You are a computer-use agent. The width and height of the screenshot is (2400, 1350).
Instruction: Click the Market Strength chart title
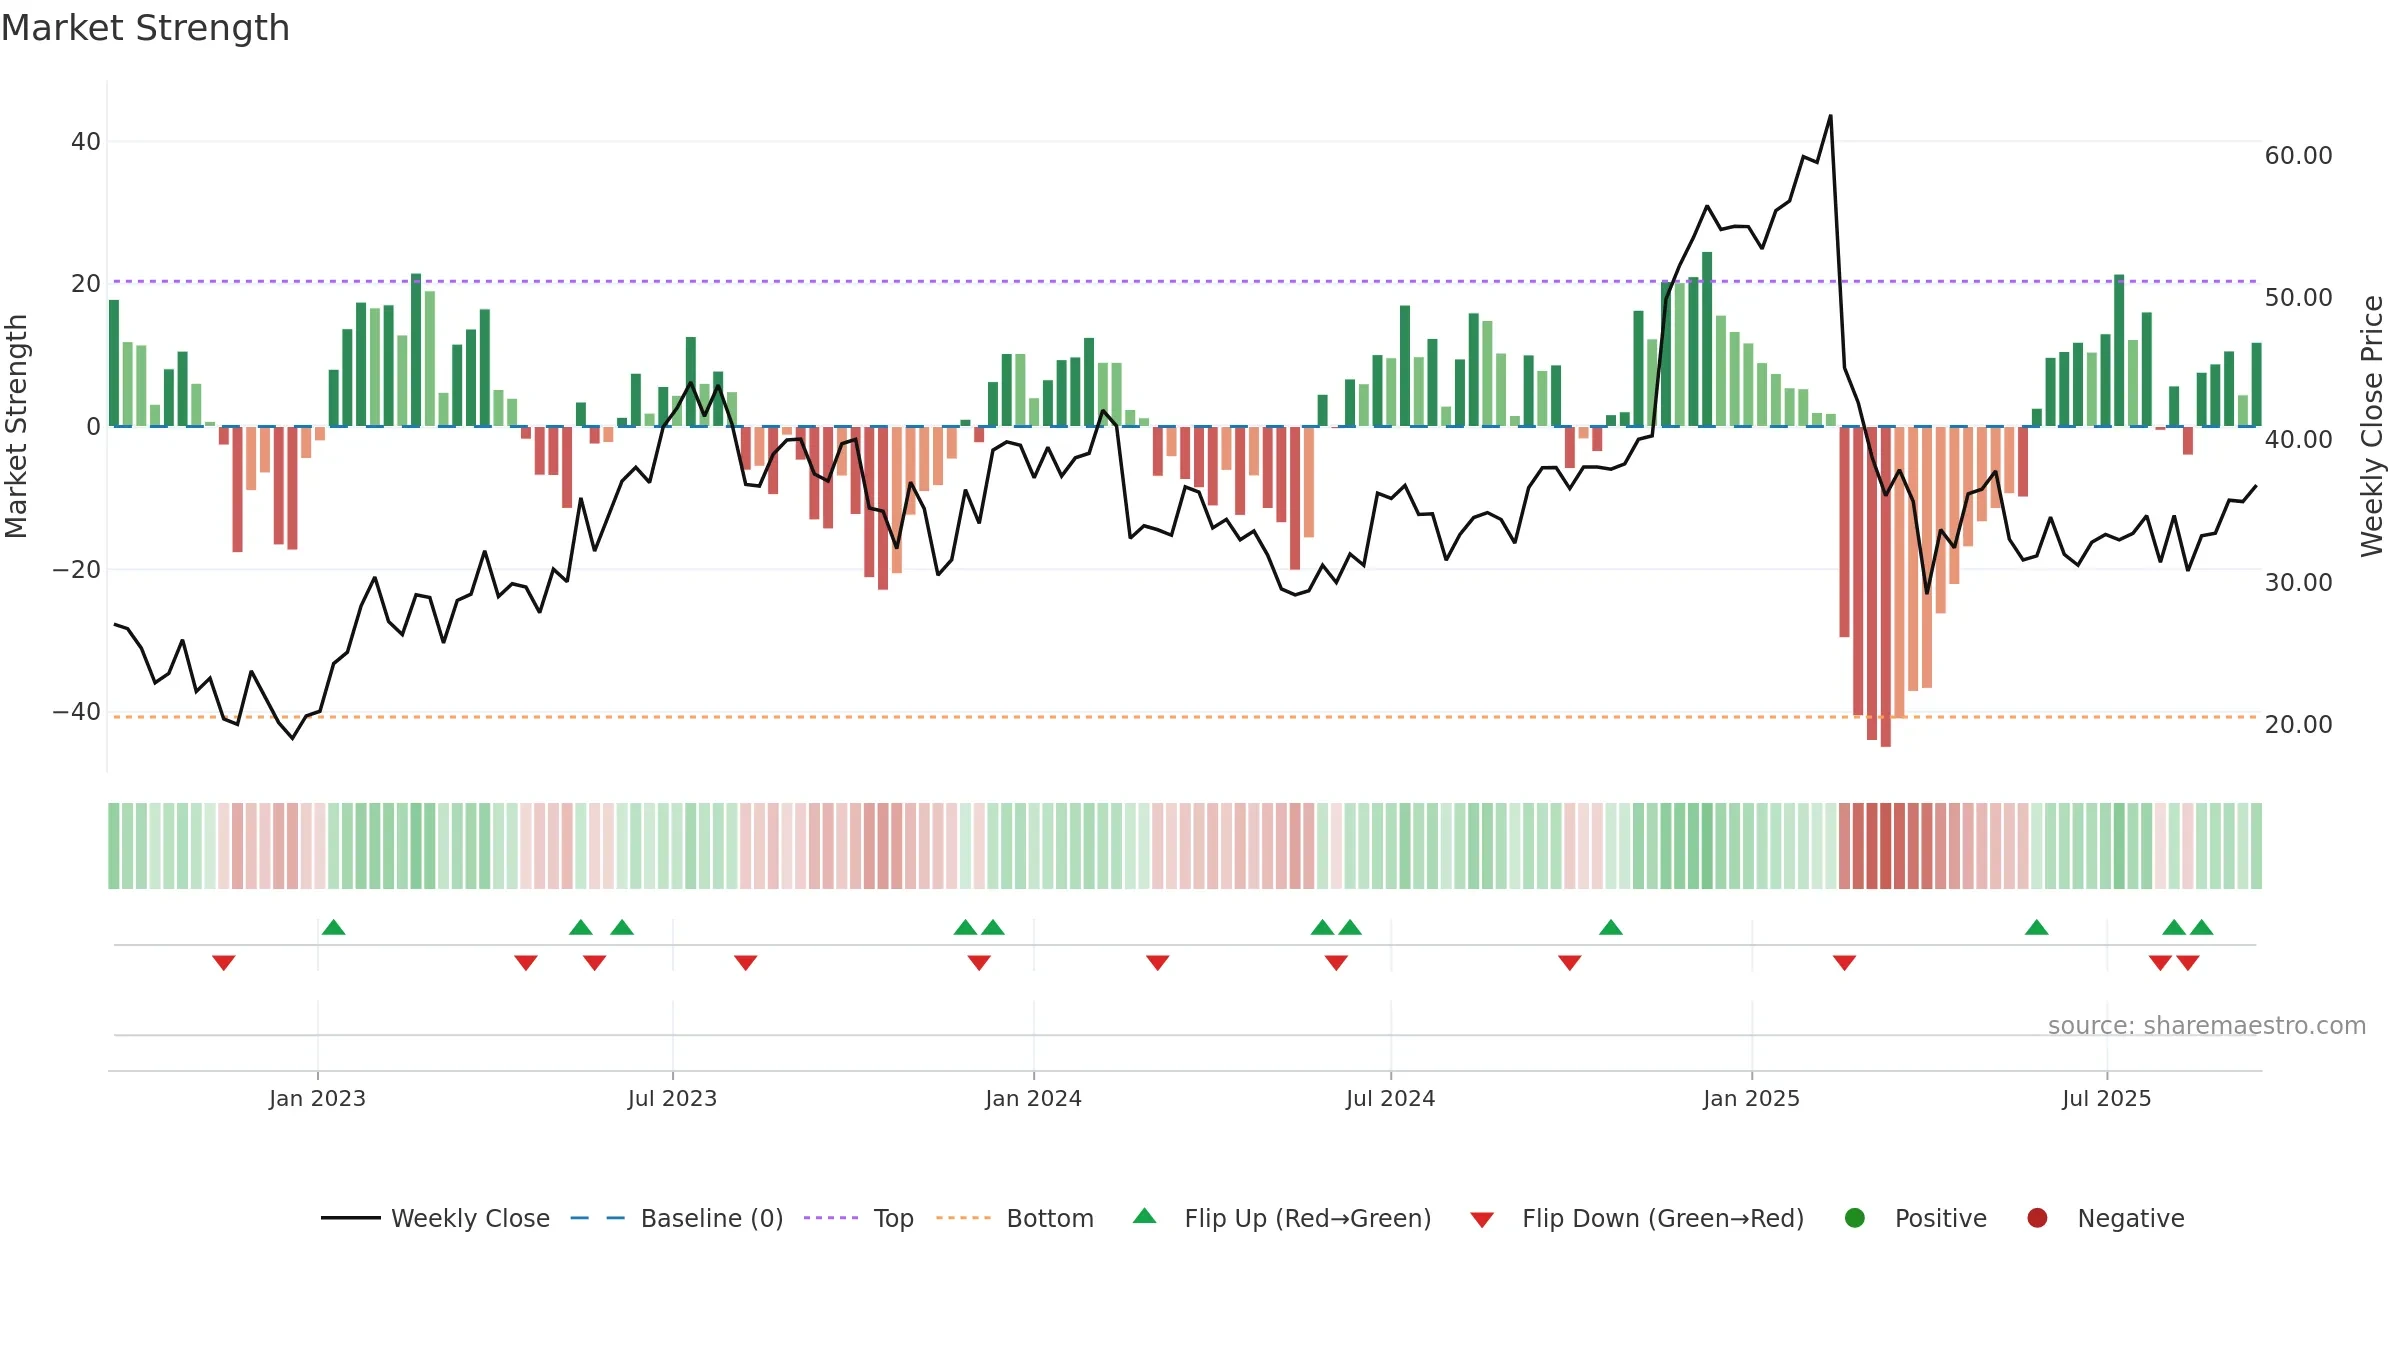click(x=145, y=28)
